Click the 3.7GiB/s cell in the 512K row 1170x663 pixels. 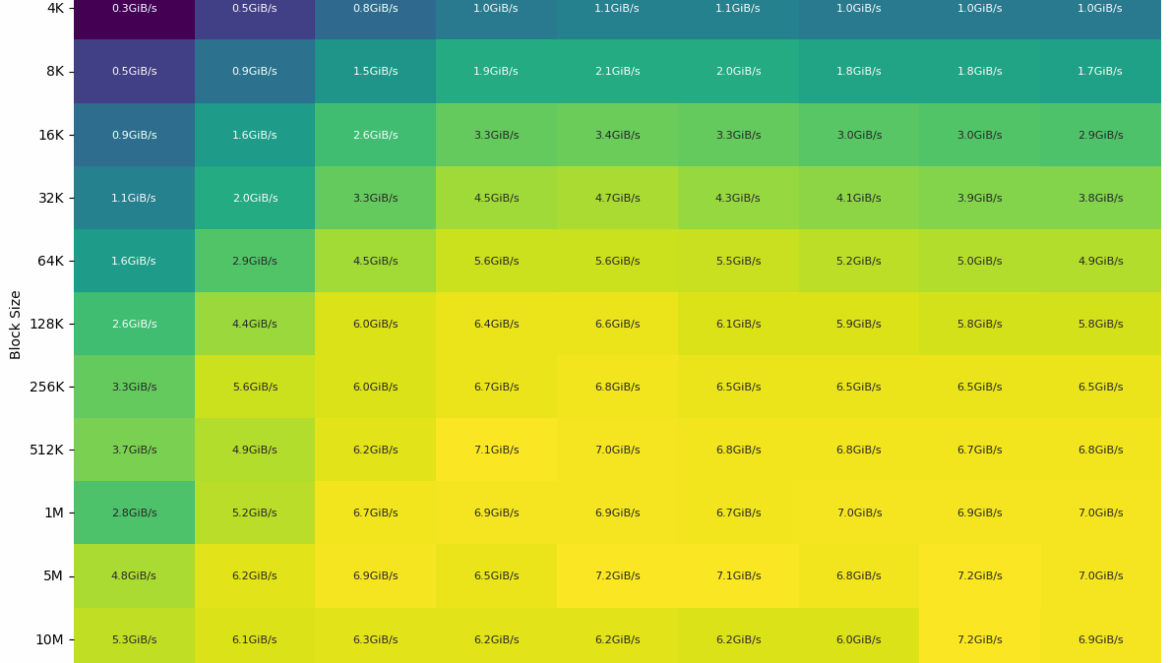coord(134,450)
